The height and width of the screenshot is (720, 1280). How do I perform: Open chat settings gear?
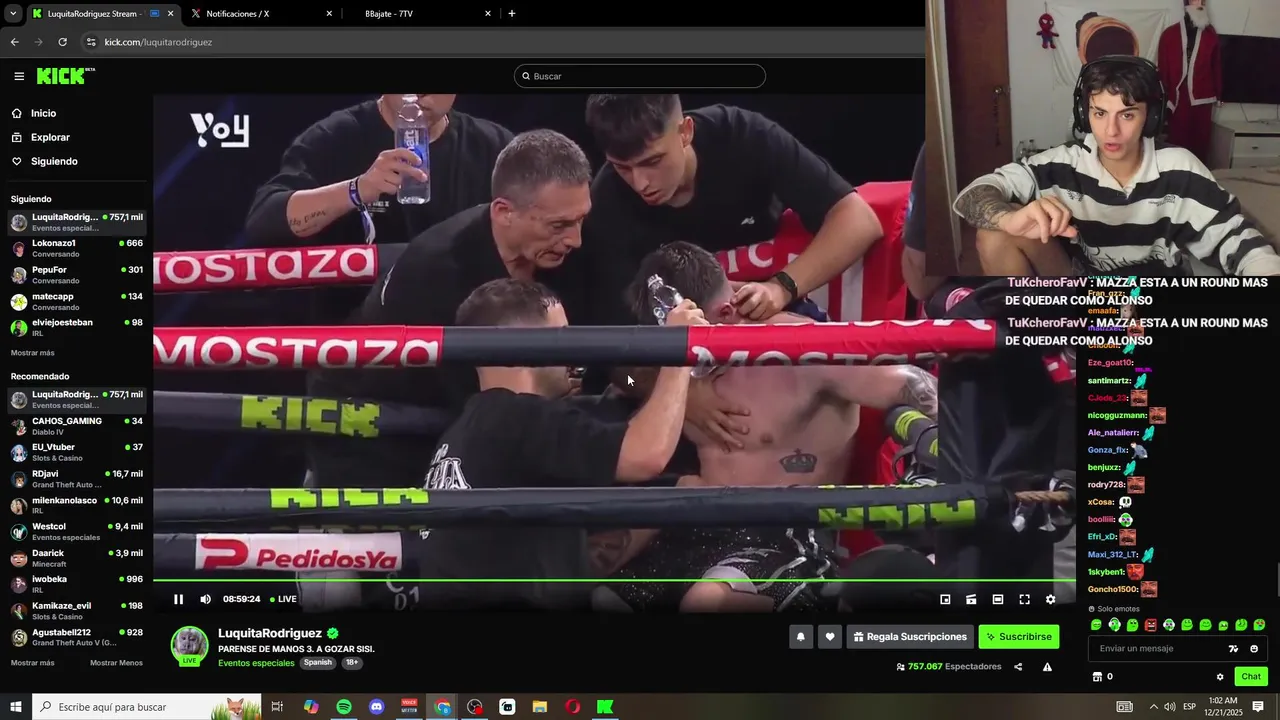click(x=1220, y=677)
